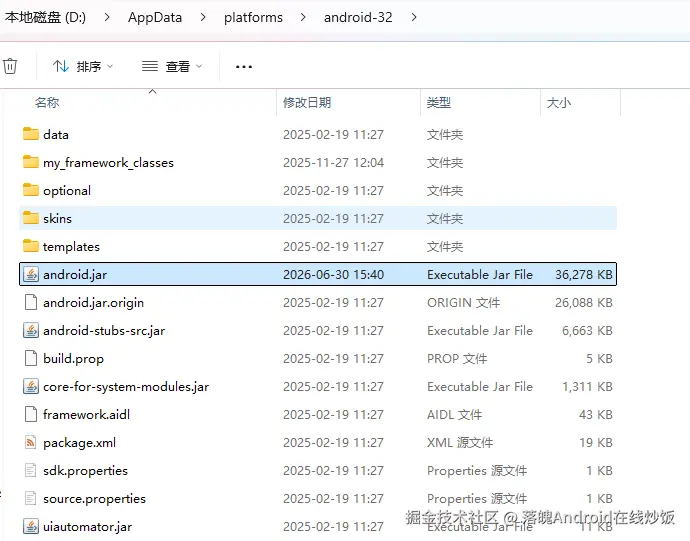Click the XML 源文件 type cell

[x=460, y=443]
